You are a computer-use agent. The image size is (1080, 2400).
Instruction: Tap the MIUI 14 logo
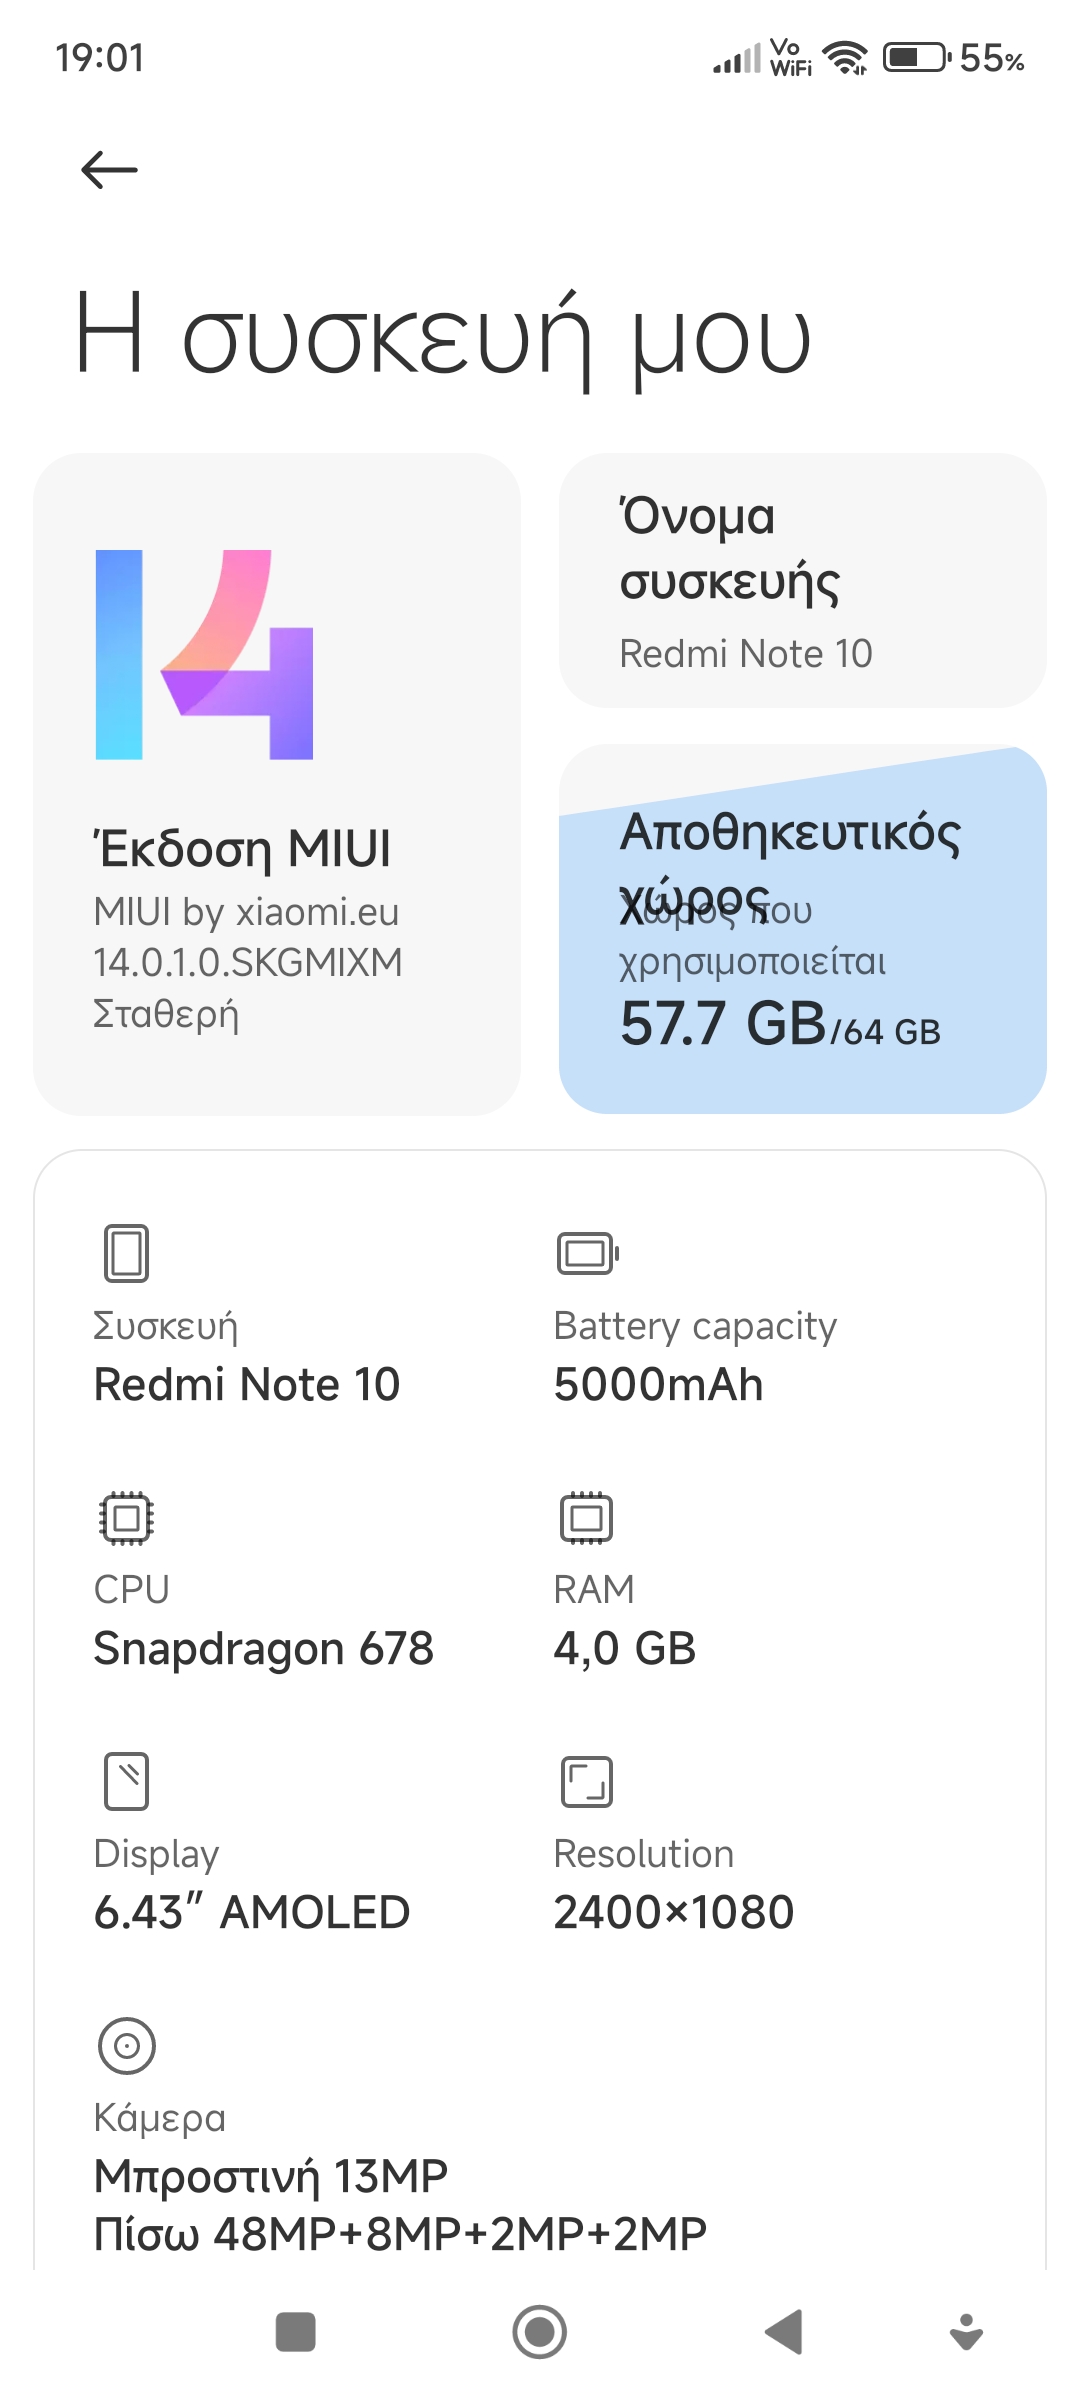205,655
